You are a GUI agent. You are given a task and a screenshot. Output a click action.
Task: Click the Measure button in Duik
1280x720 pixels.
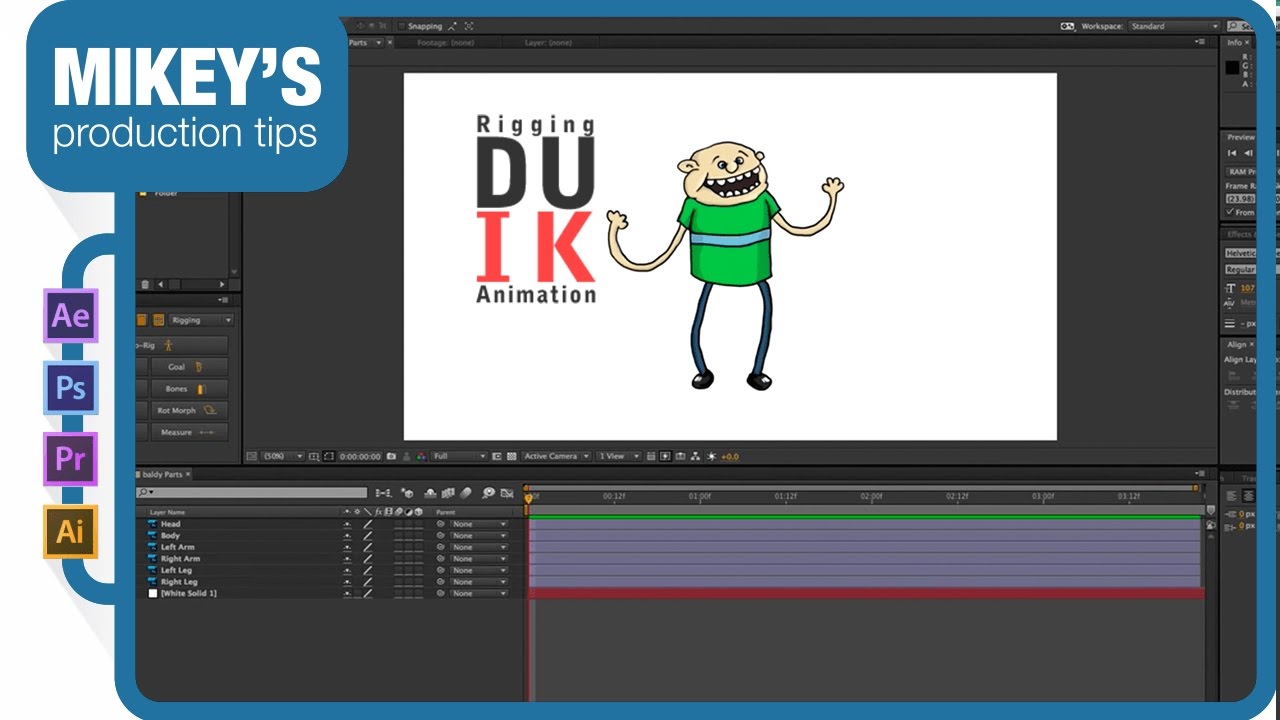(x=188, y=432)
